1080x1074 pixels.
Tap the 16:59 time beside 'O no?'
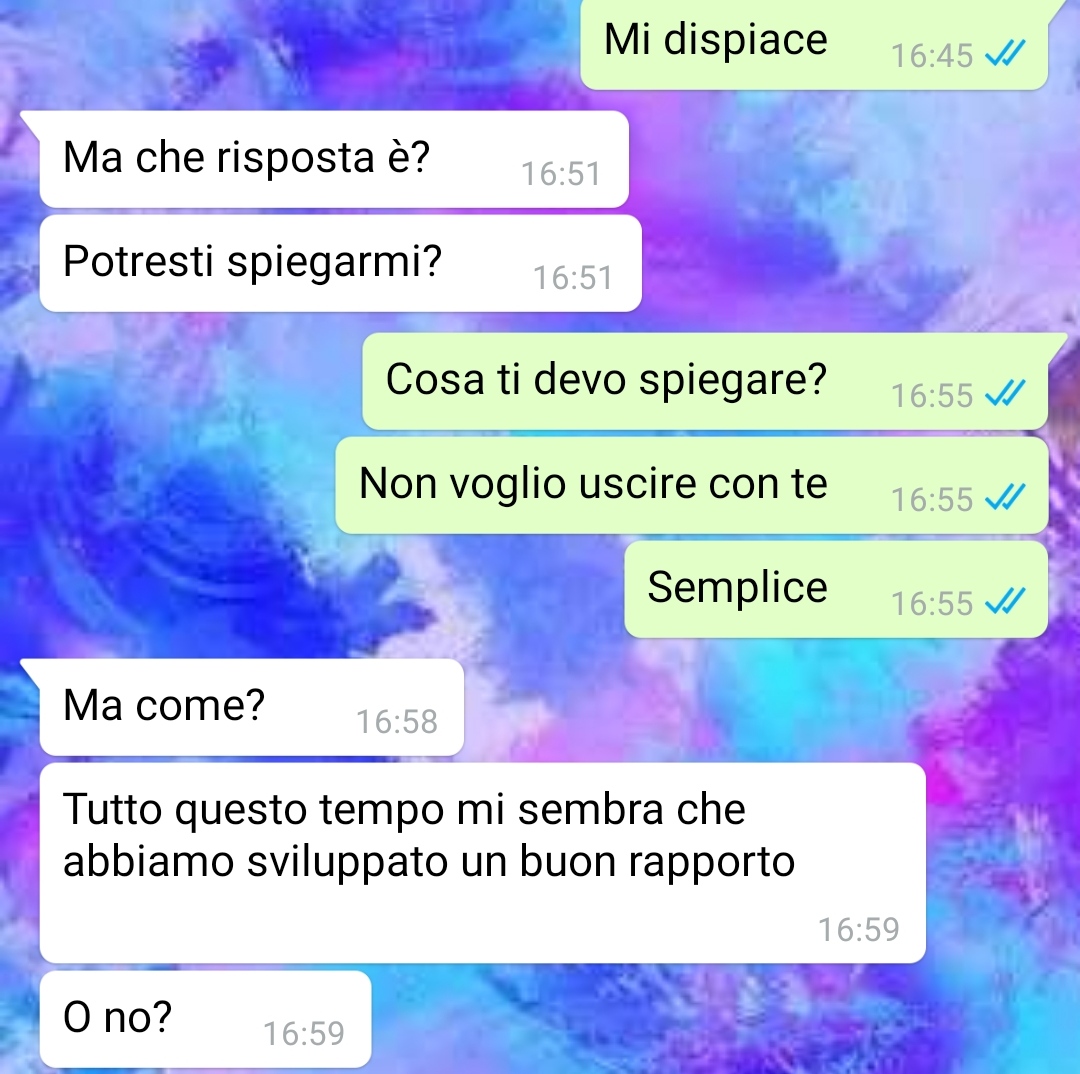click(x=304, y=1033)
